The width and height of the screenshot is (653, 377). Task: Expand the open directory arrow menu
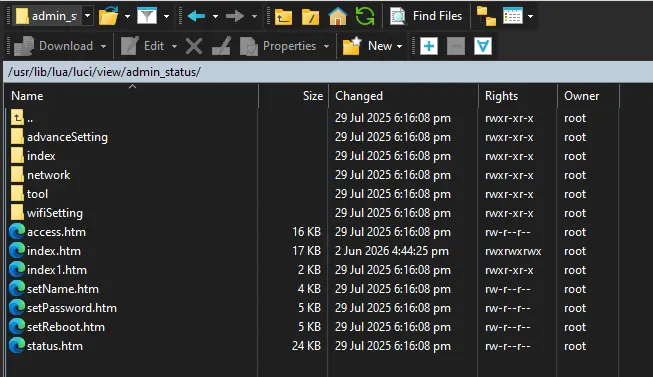(x=127, y=16)
